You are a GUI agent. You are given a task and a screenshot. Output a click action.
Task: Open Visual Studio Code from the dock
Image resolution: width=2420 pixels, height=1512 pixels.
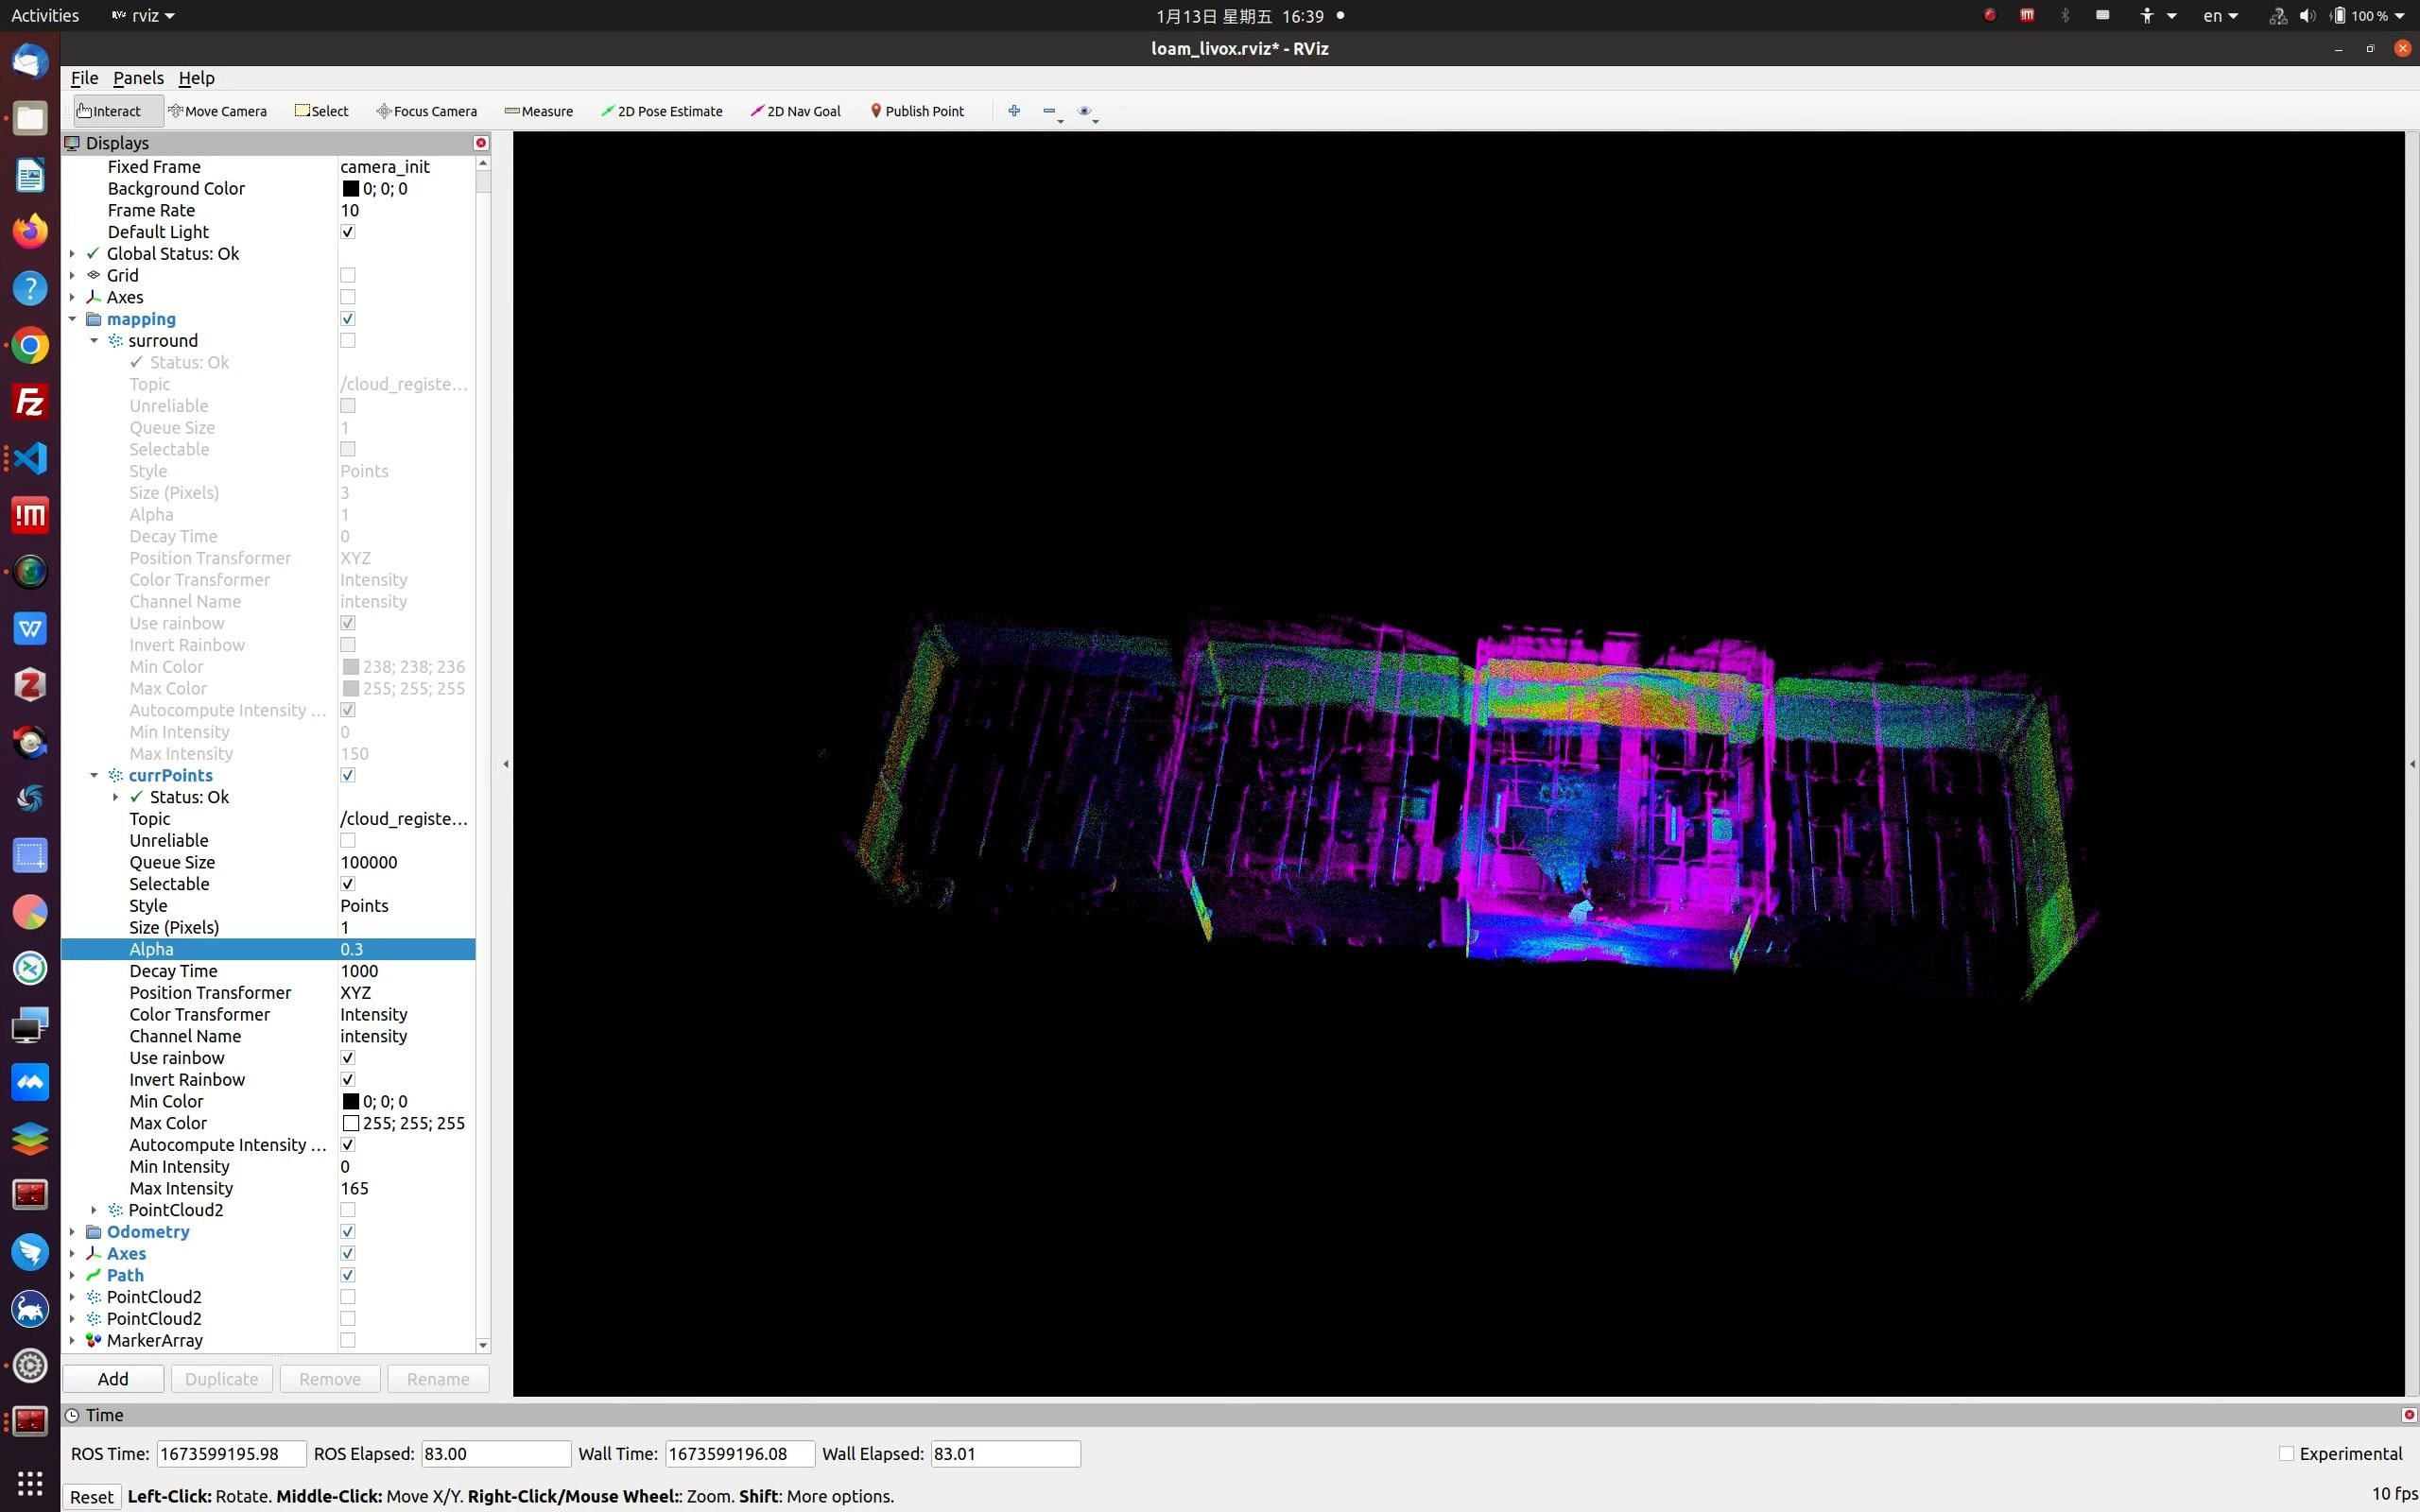[x=30, y=459]
